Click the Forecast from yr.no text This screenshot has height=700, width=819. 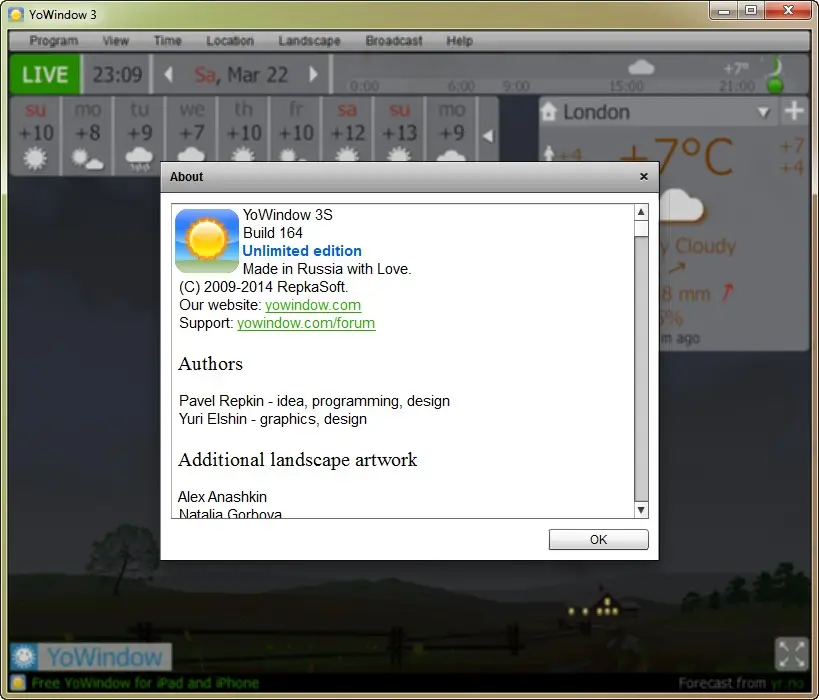[x=741, y=683]
